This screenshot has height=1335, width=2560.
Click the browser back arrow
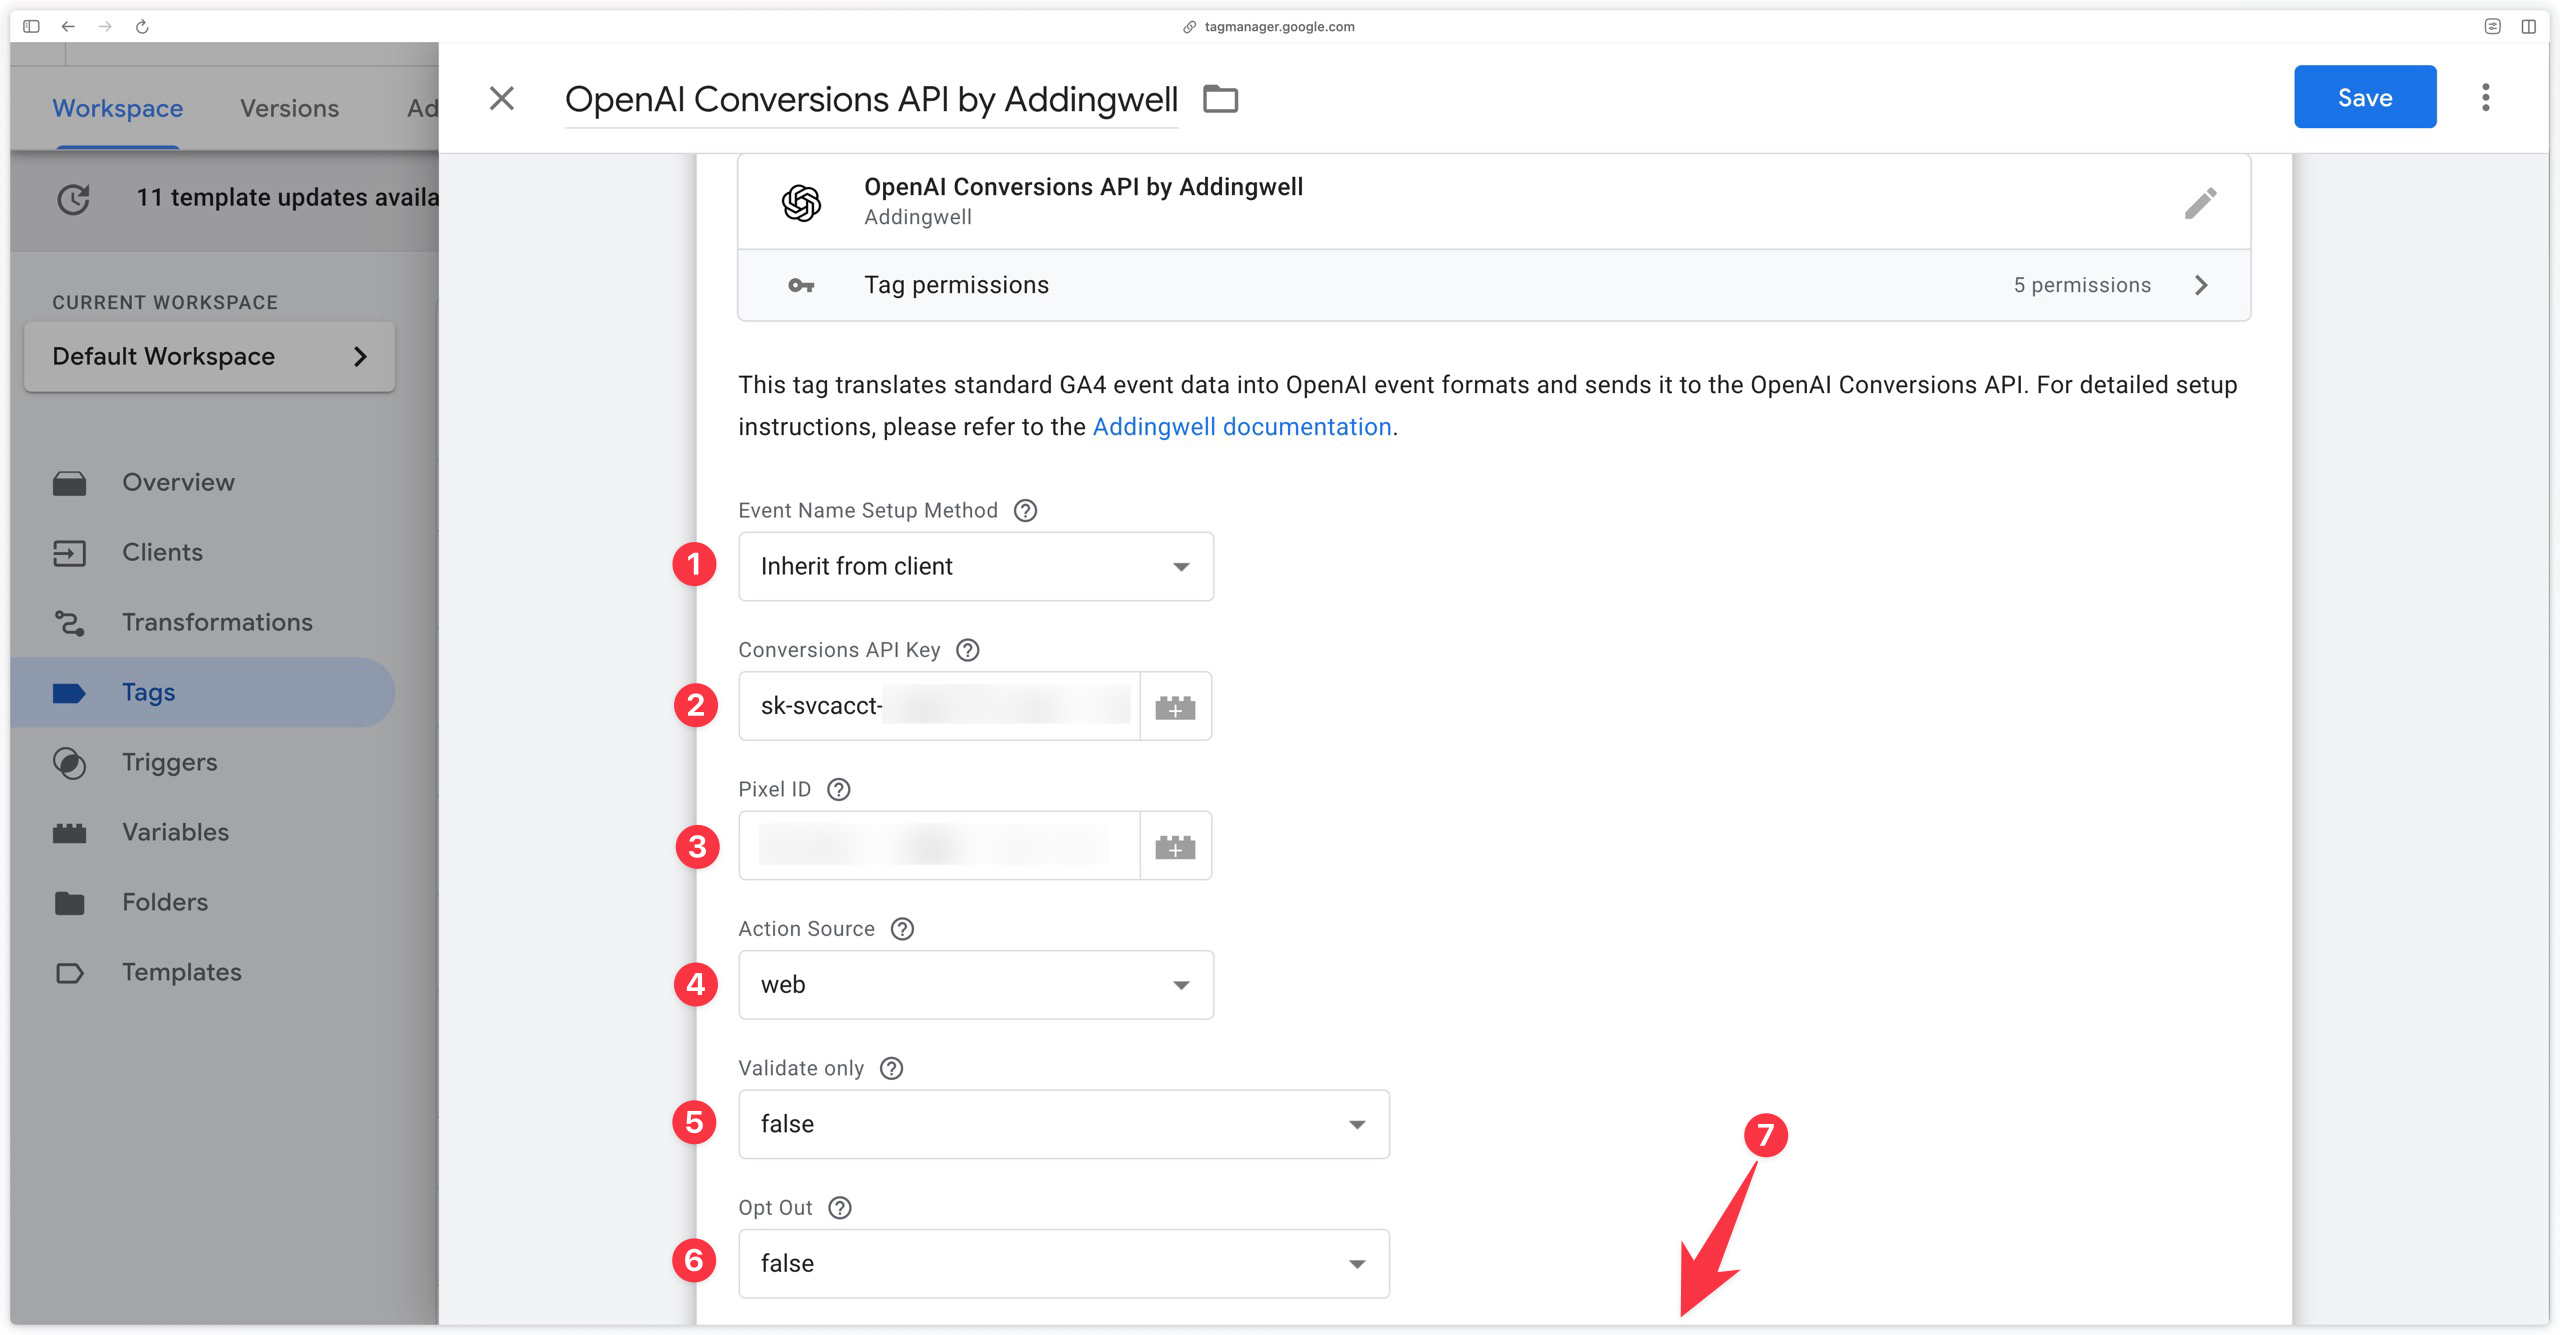(68, 26)
